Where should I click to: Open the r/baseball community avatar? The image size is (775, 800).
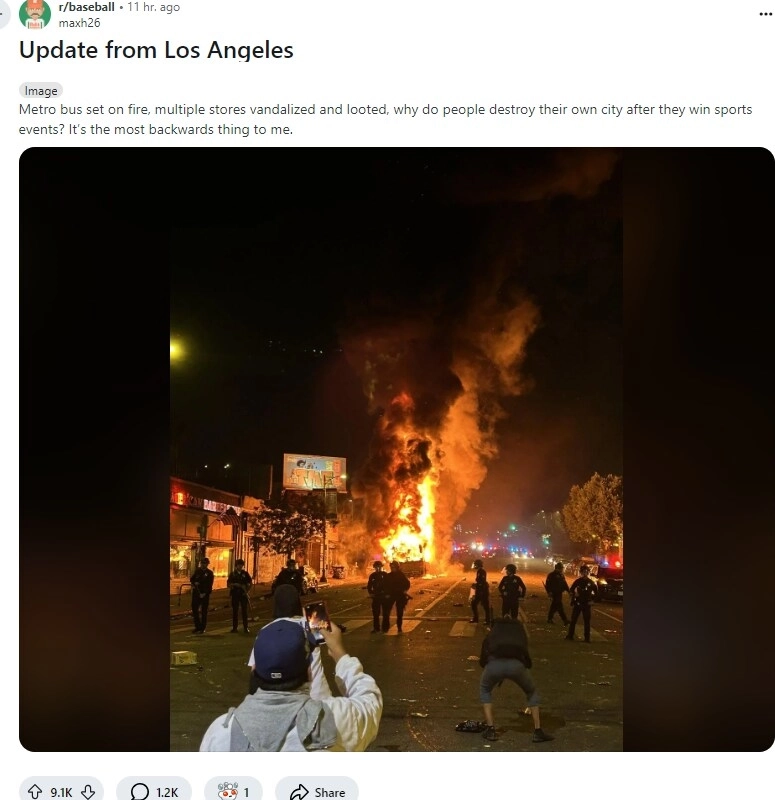point(35,14)
